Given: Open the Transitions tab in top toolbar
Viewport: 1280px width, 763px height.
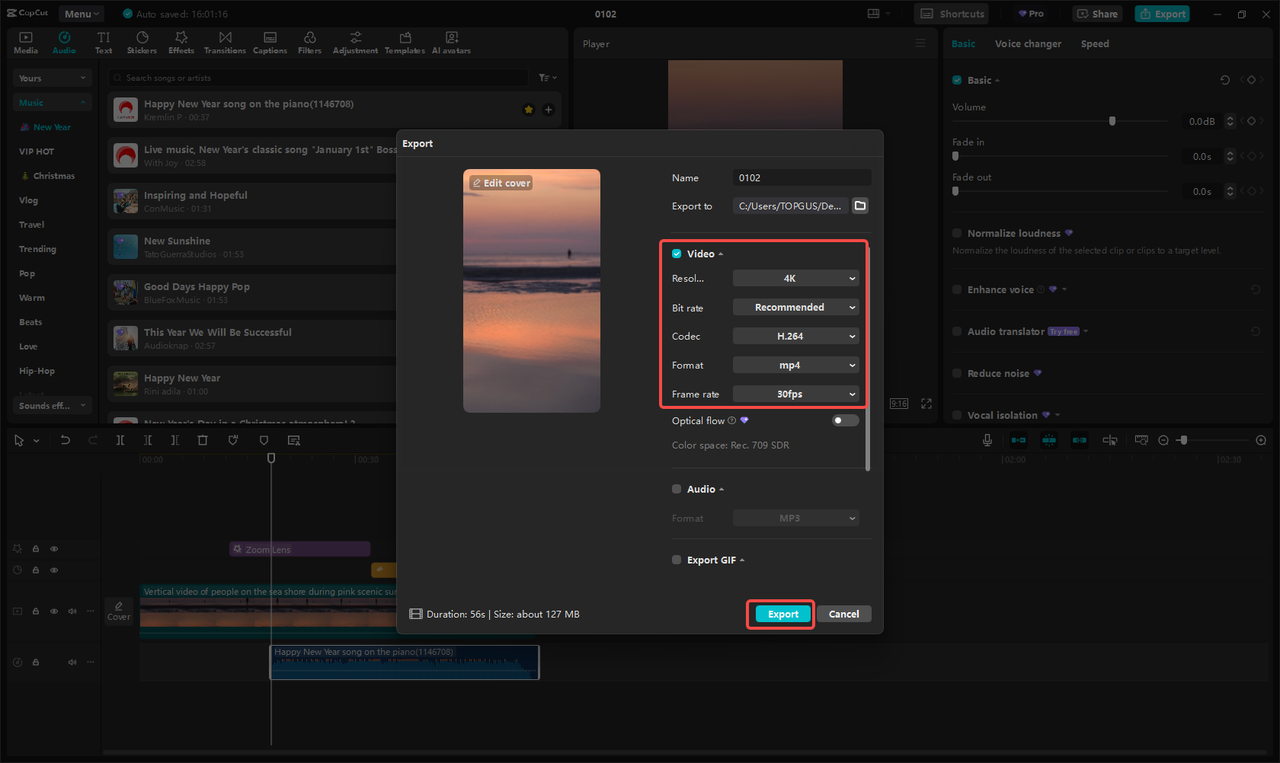Looking at the screenshot, I should 225,42.
